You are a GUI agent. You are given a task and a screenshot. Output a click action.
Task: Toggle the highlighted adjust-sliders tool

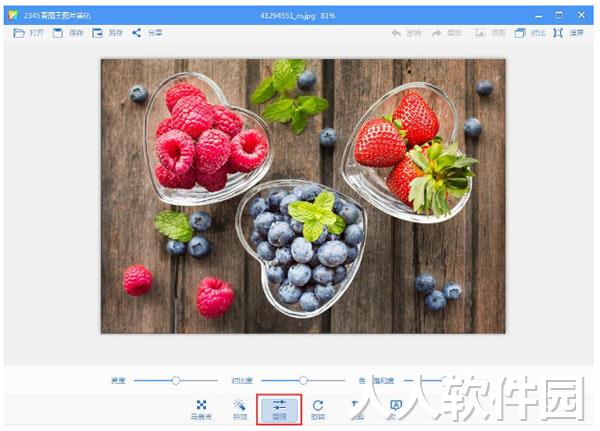click(x=279, y=410)
